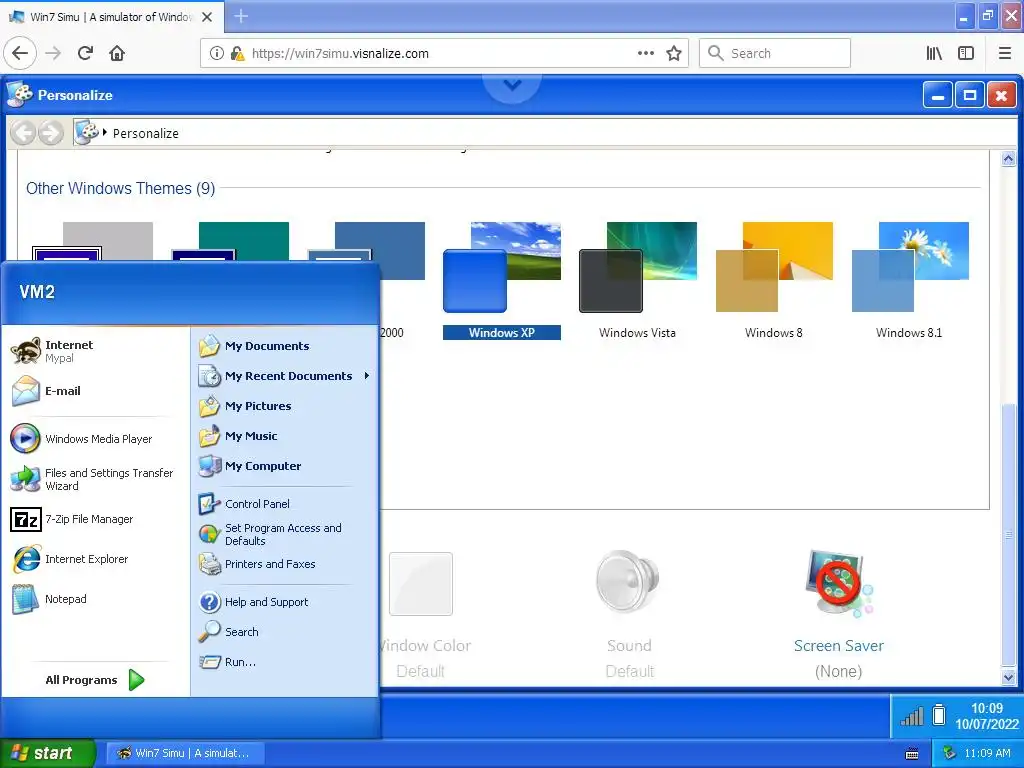The height and width of the screenshot is (768, 1024).
Task: Click the VM2 user name header
Action: coord(37,292)
